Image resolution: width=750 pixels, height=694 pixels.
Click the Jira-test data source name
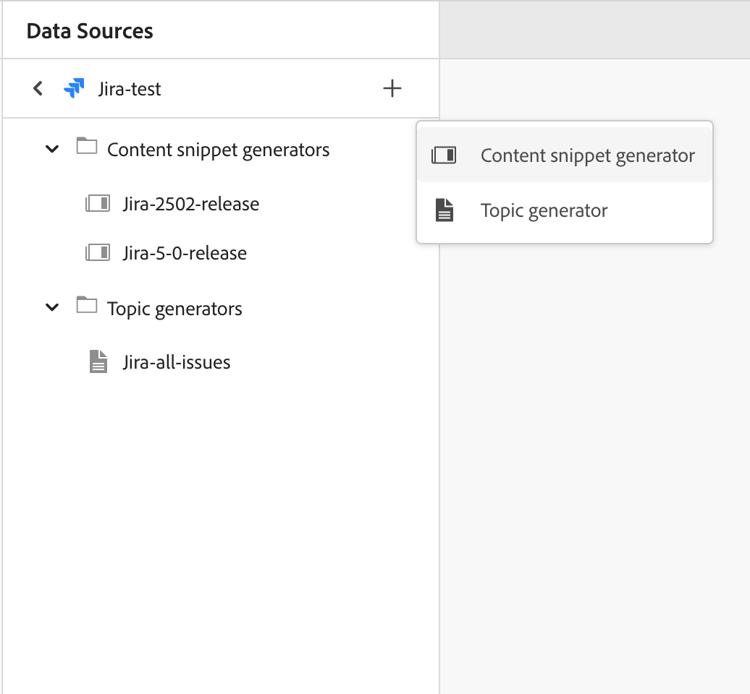(129, 89)
